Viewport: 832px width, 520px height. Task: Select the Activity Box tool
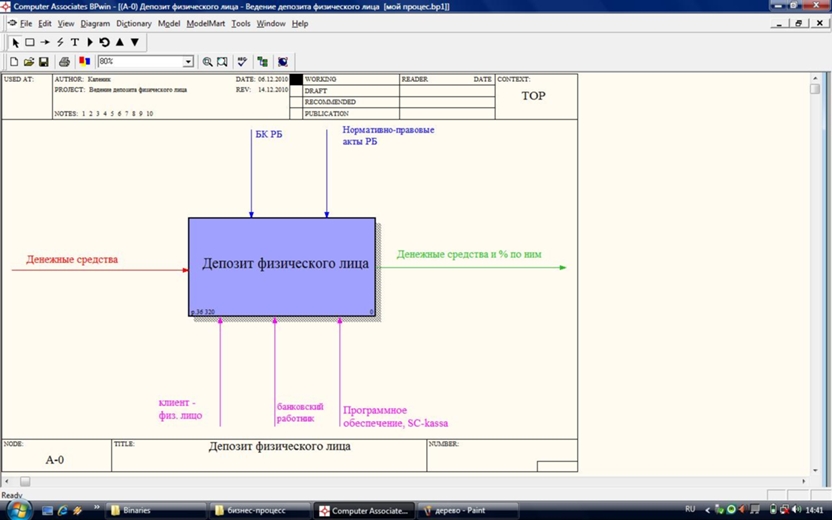coord(30,42)
